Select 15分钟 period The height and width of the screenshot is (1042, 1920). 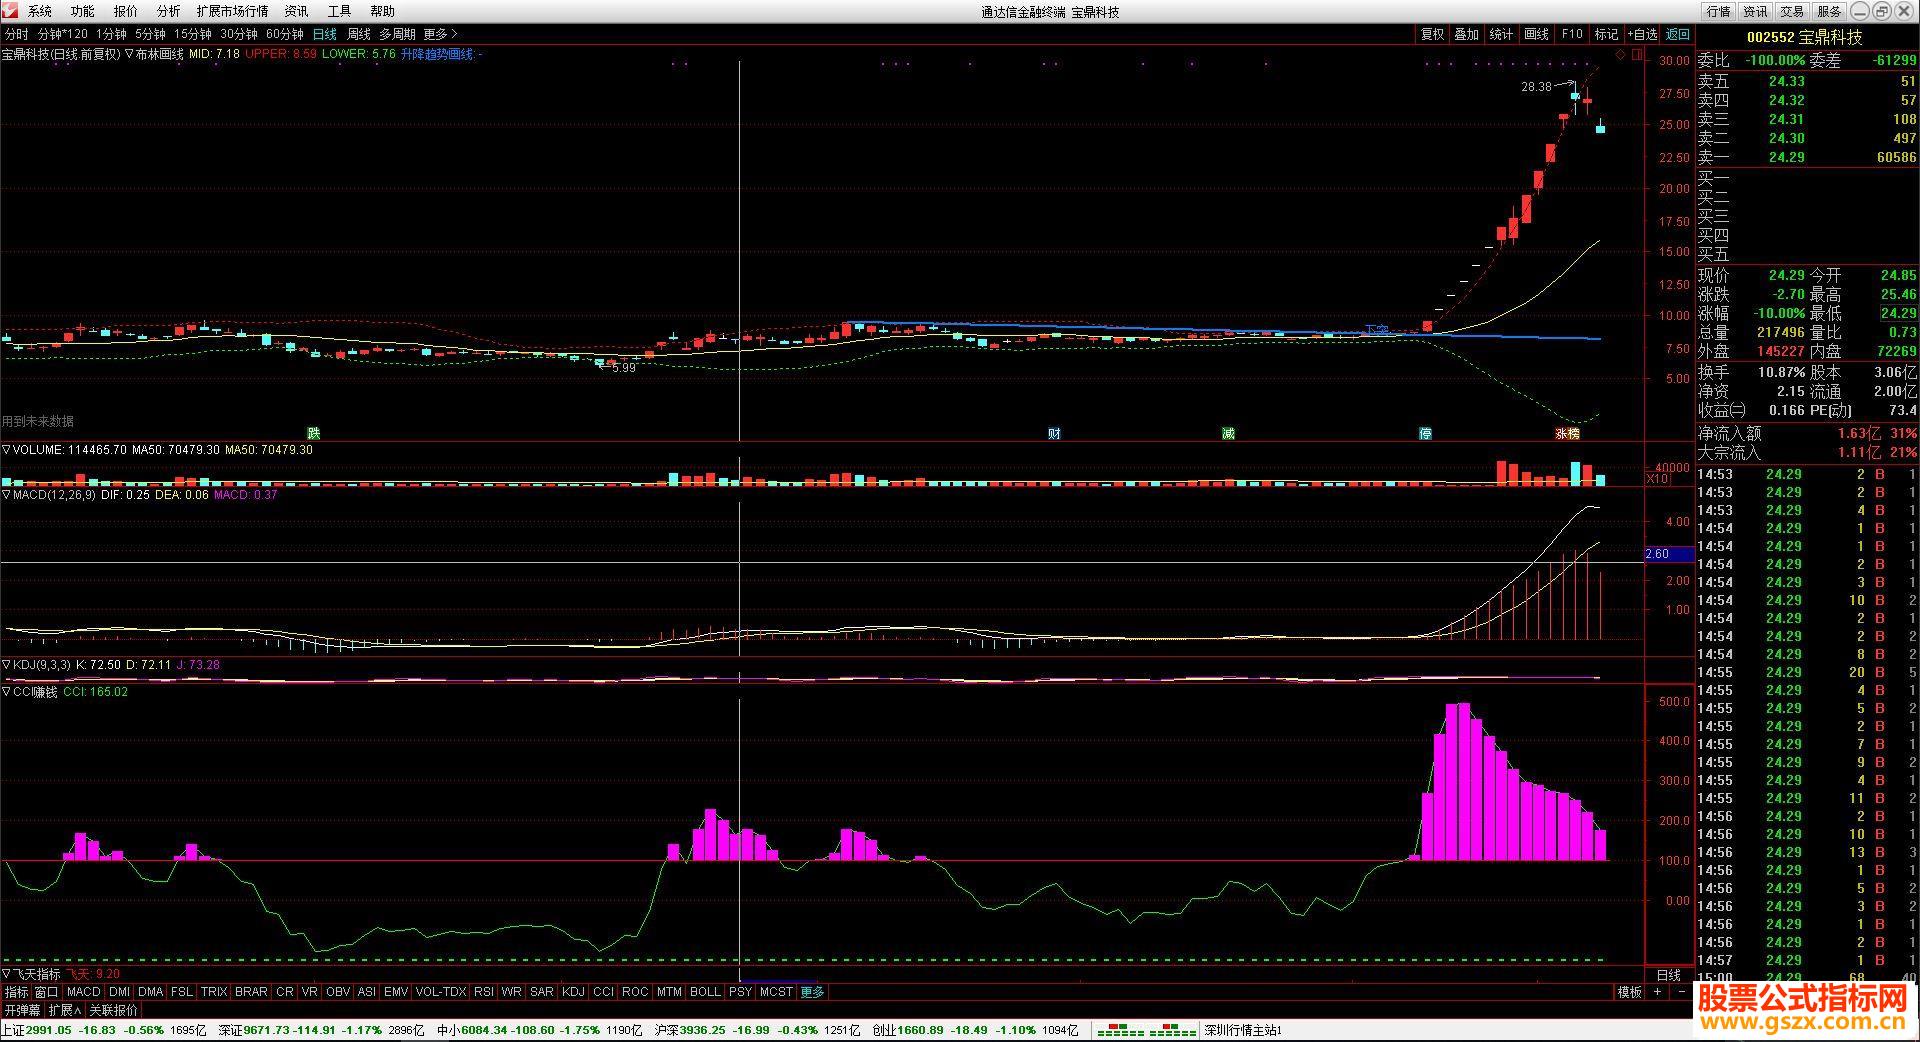tap(193, 34)
